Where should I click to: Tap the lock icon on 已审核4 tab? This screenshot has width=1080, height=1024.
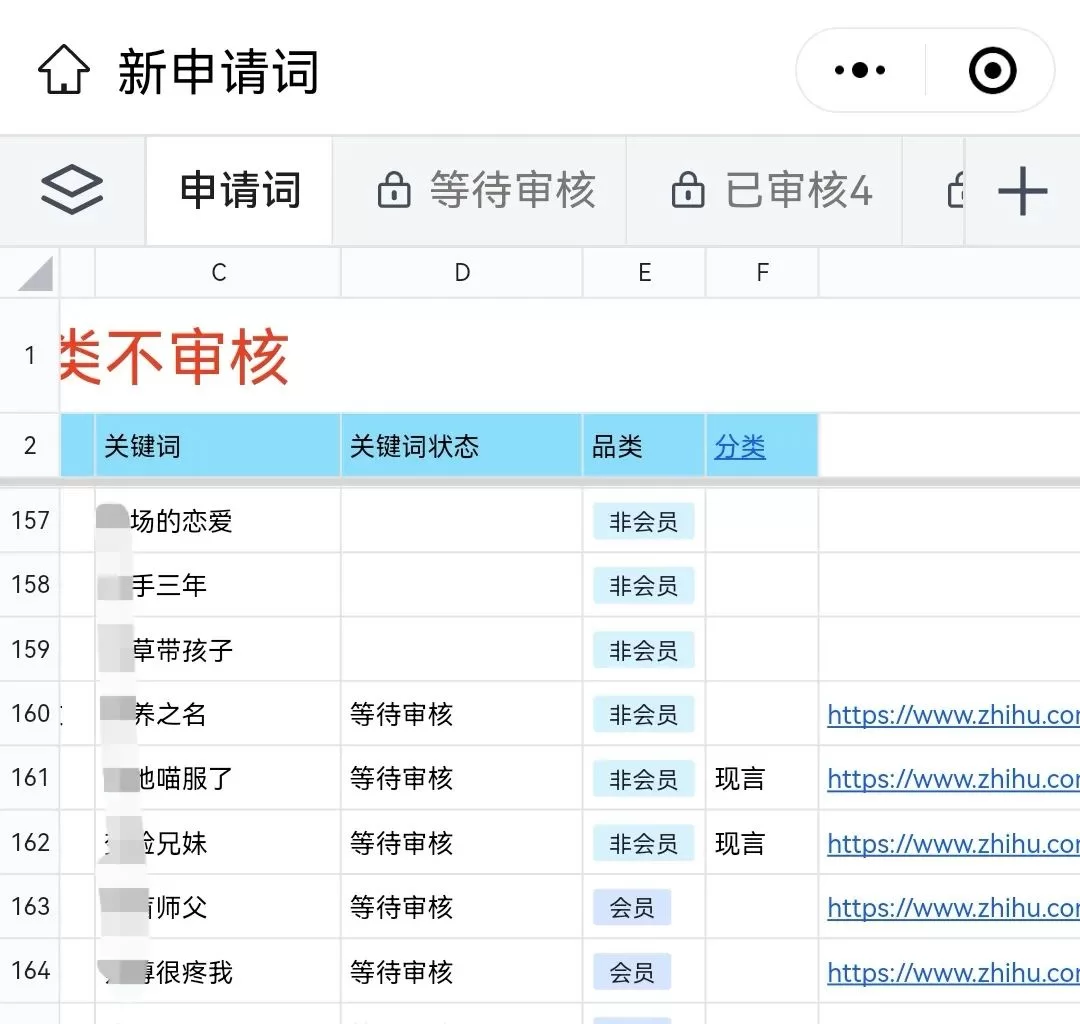point(688,191)
